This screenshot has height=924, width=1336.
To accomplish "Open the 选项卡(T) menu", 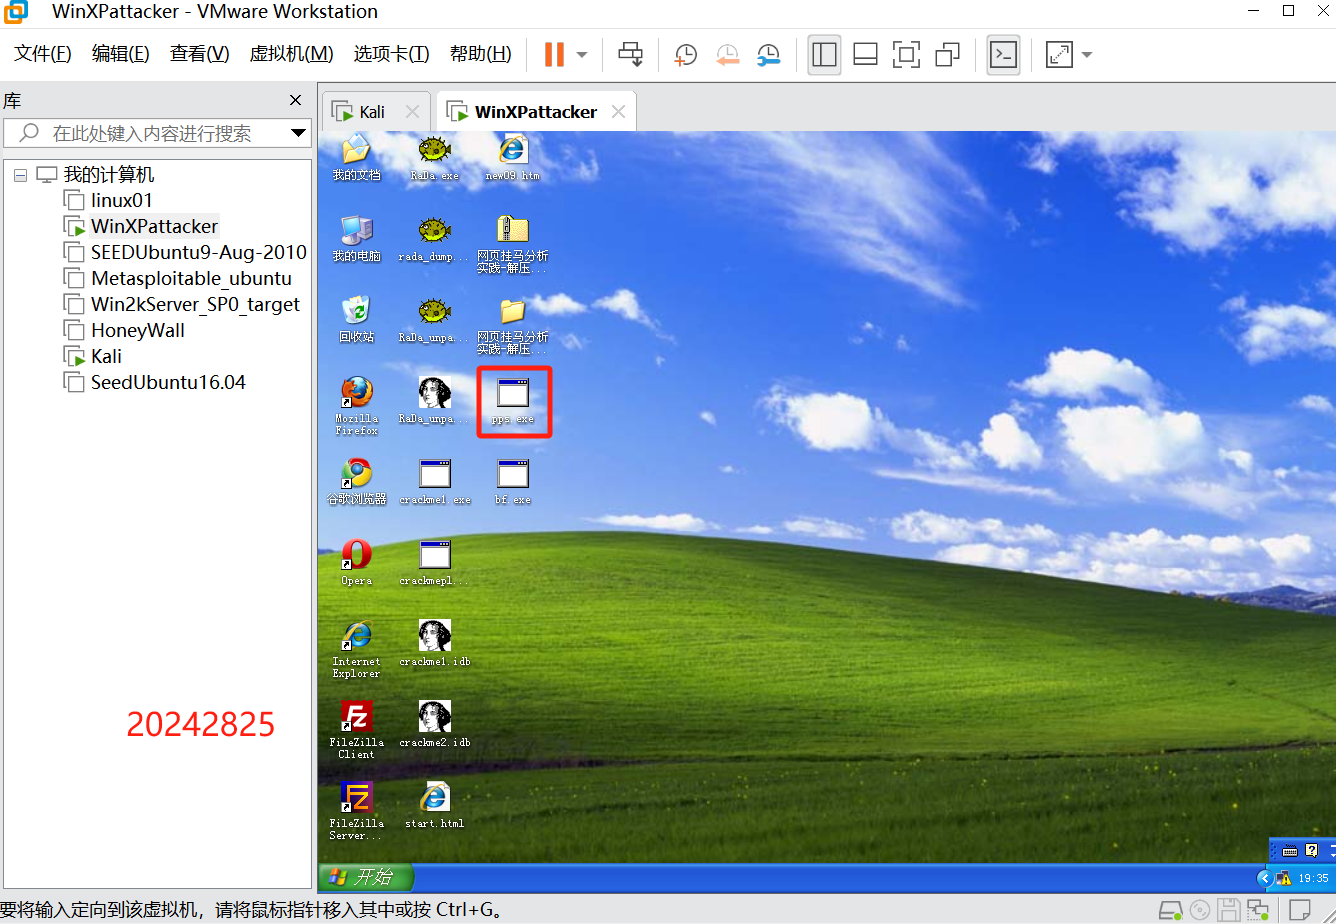I will [x=391, y=54].
